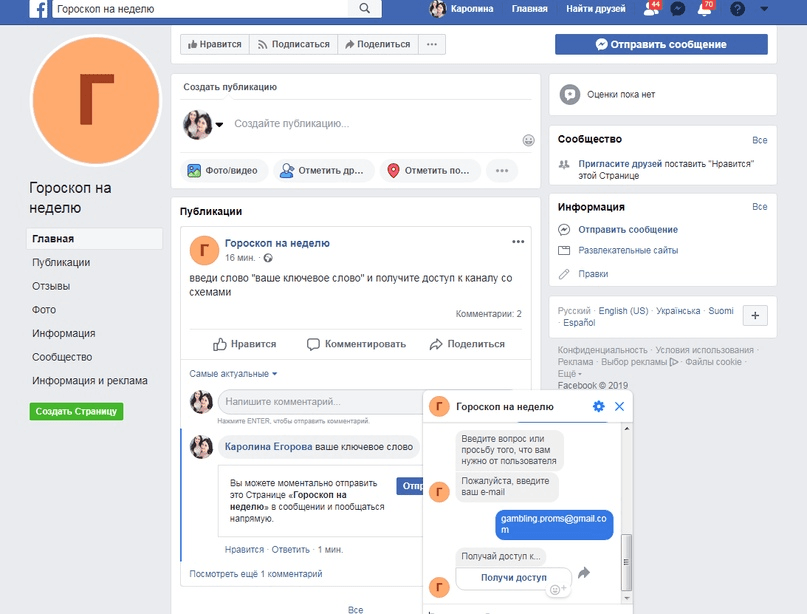Open notifications bell icon

click(705, 8)
